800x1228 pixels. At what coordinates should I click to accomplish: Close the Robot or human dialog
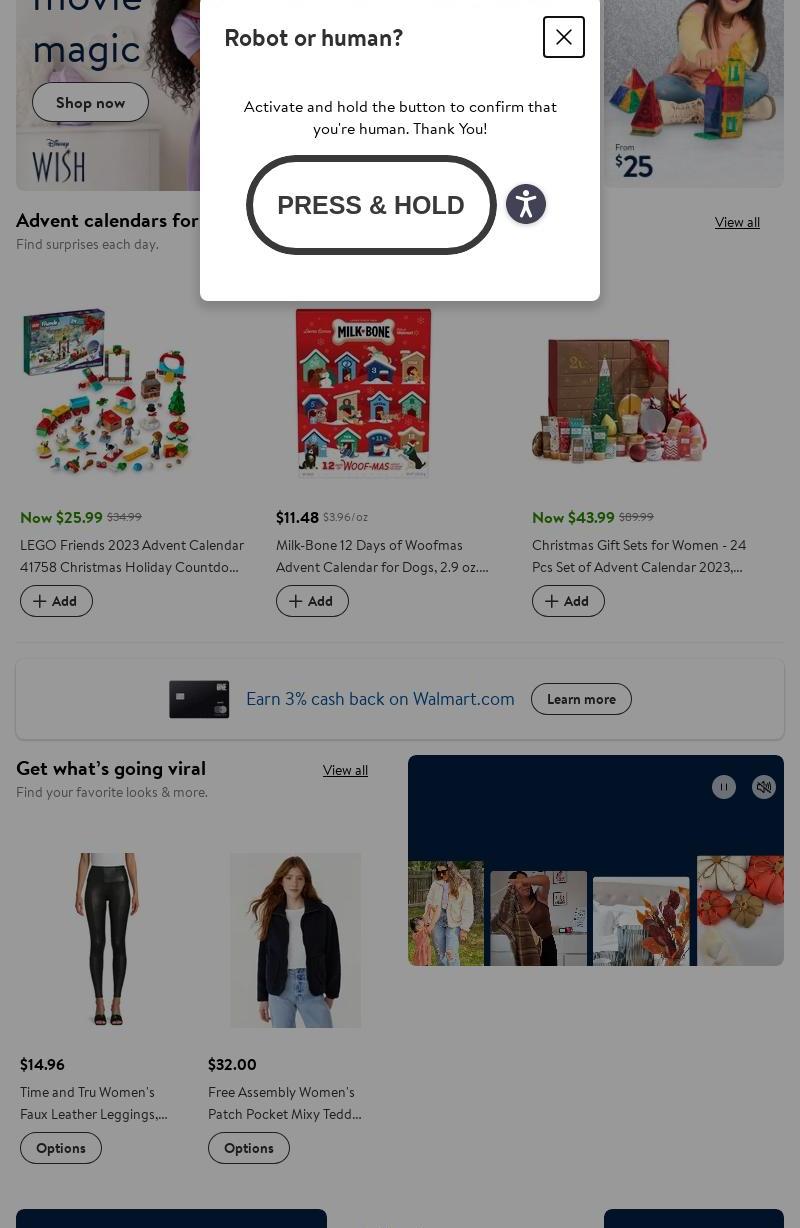[x=564, y=37]
